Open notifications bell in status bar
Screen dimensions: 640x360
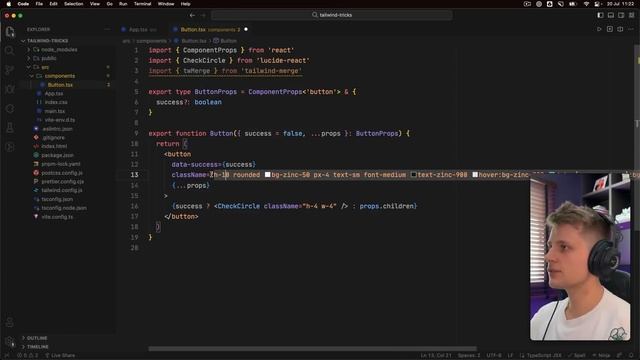pos(632,356)
